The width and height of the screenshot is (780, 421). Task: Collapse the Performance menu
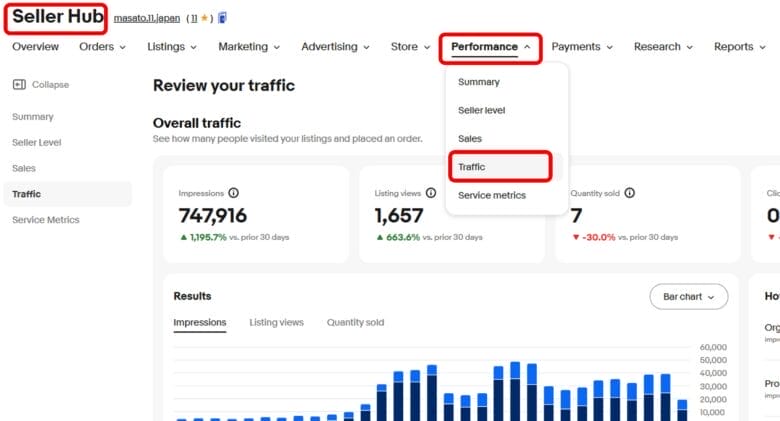[490, 47]
